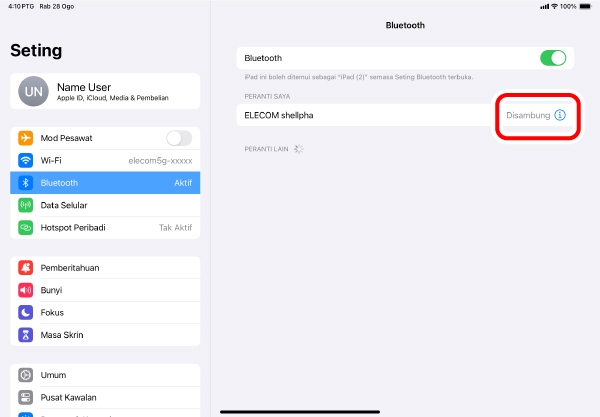Tap the home indicator bar at bottom
This screenshot has height=417, width=600.
click(300, 412)
